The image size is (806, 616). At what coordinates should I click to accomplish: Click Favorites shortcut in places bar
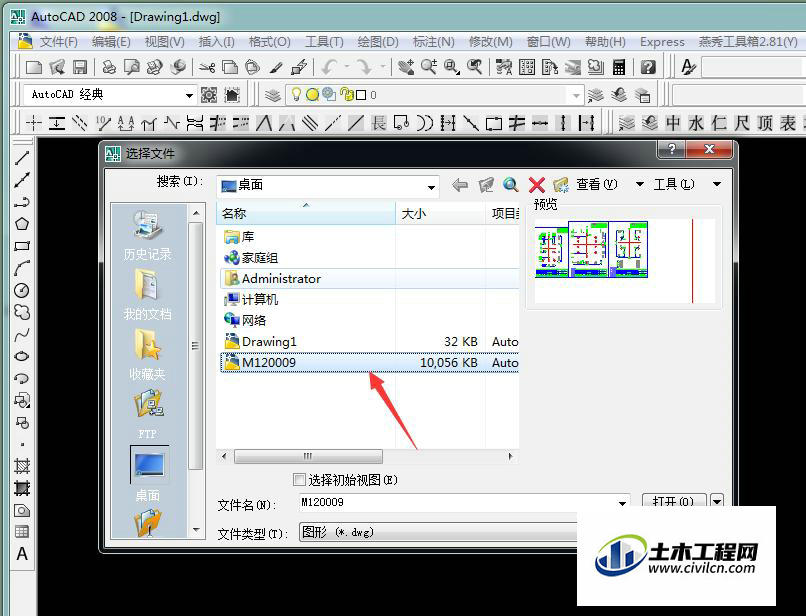point(148,355)
